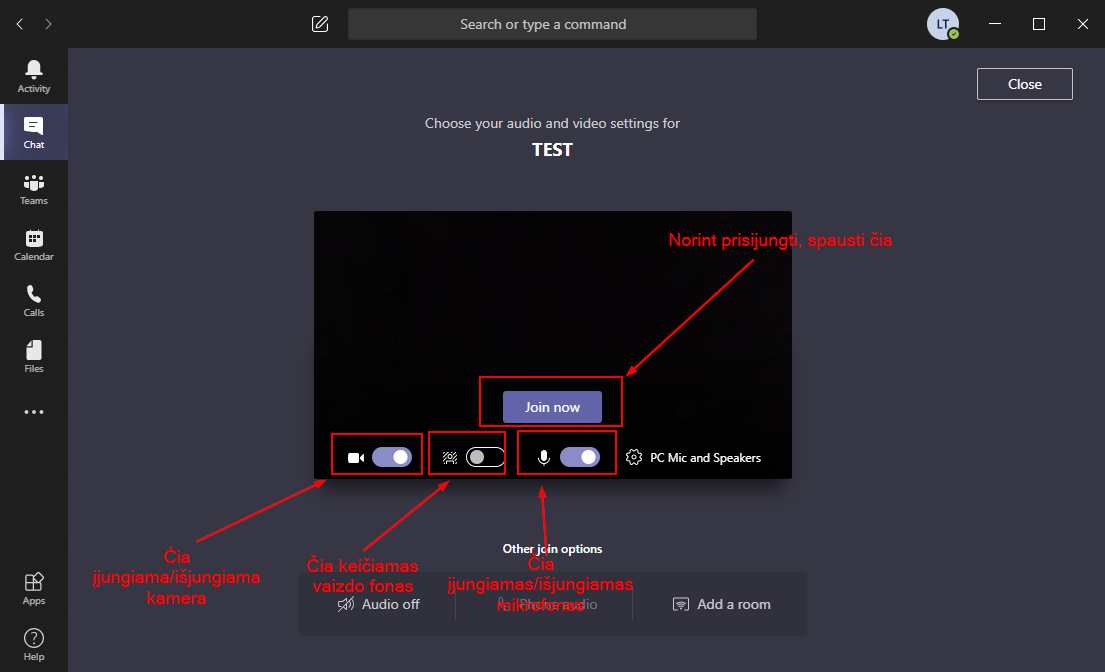Go back with the left arrow

tap(20, 24)
